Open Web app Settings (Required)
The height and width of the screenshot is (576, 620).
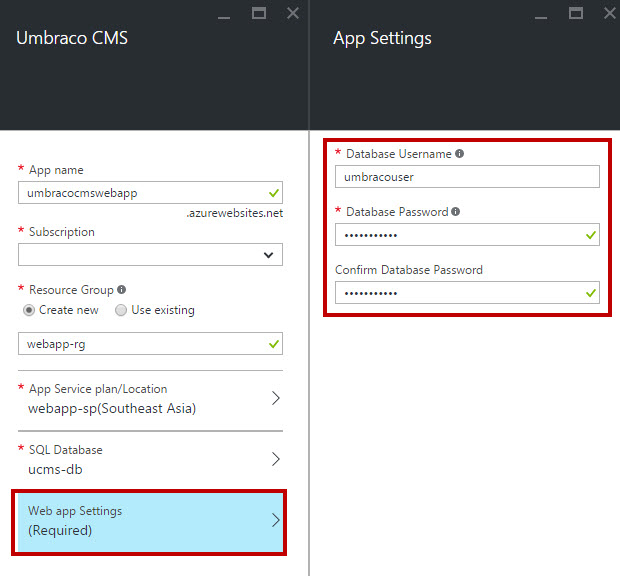pos(150,522)
